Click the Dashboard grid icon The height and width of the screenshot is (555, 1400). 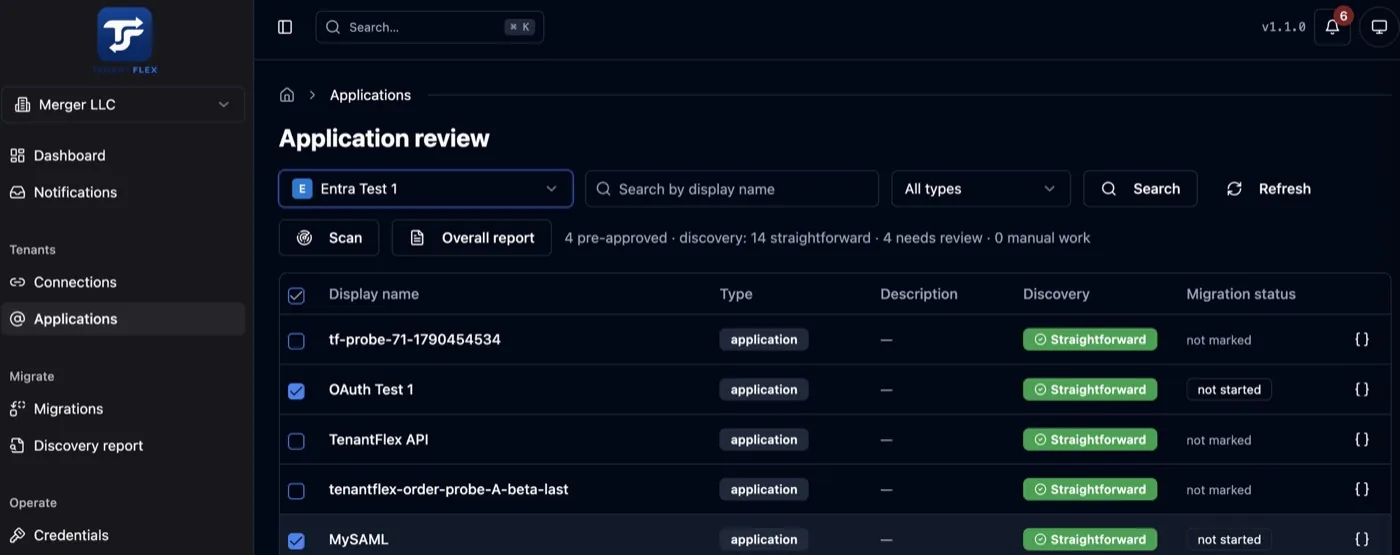[17, 155]
